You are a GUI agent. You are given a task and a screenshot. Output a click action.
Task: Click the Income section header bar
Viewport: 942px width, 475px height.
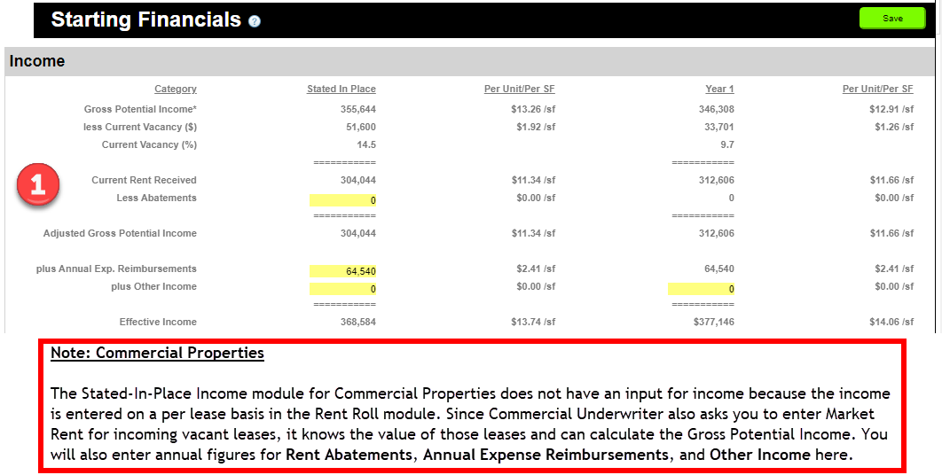pyautogui.click(x=470, y=61)
